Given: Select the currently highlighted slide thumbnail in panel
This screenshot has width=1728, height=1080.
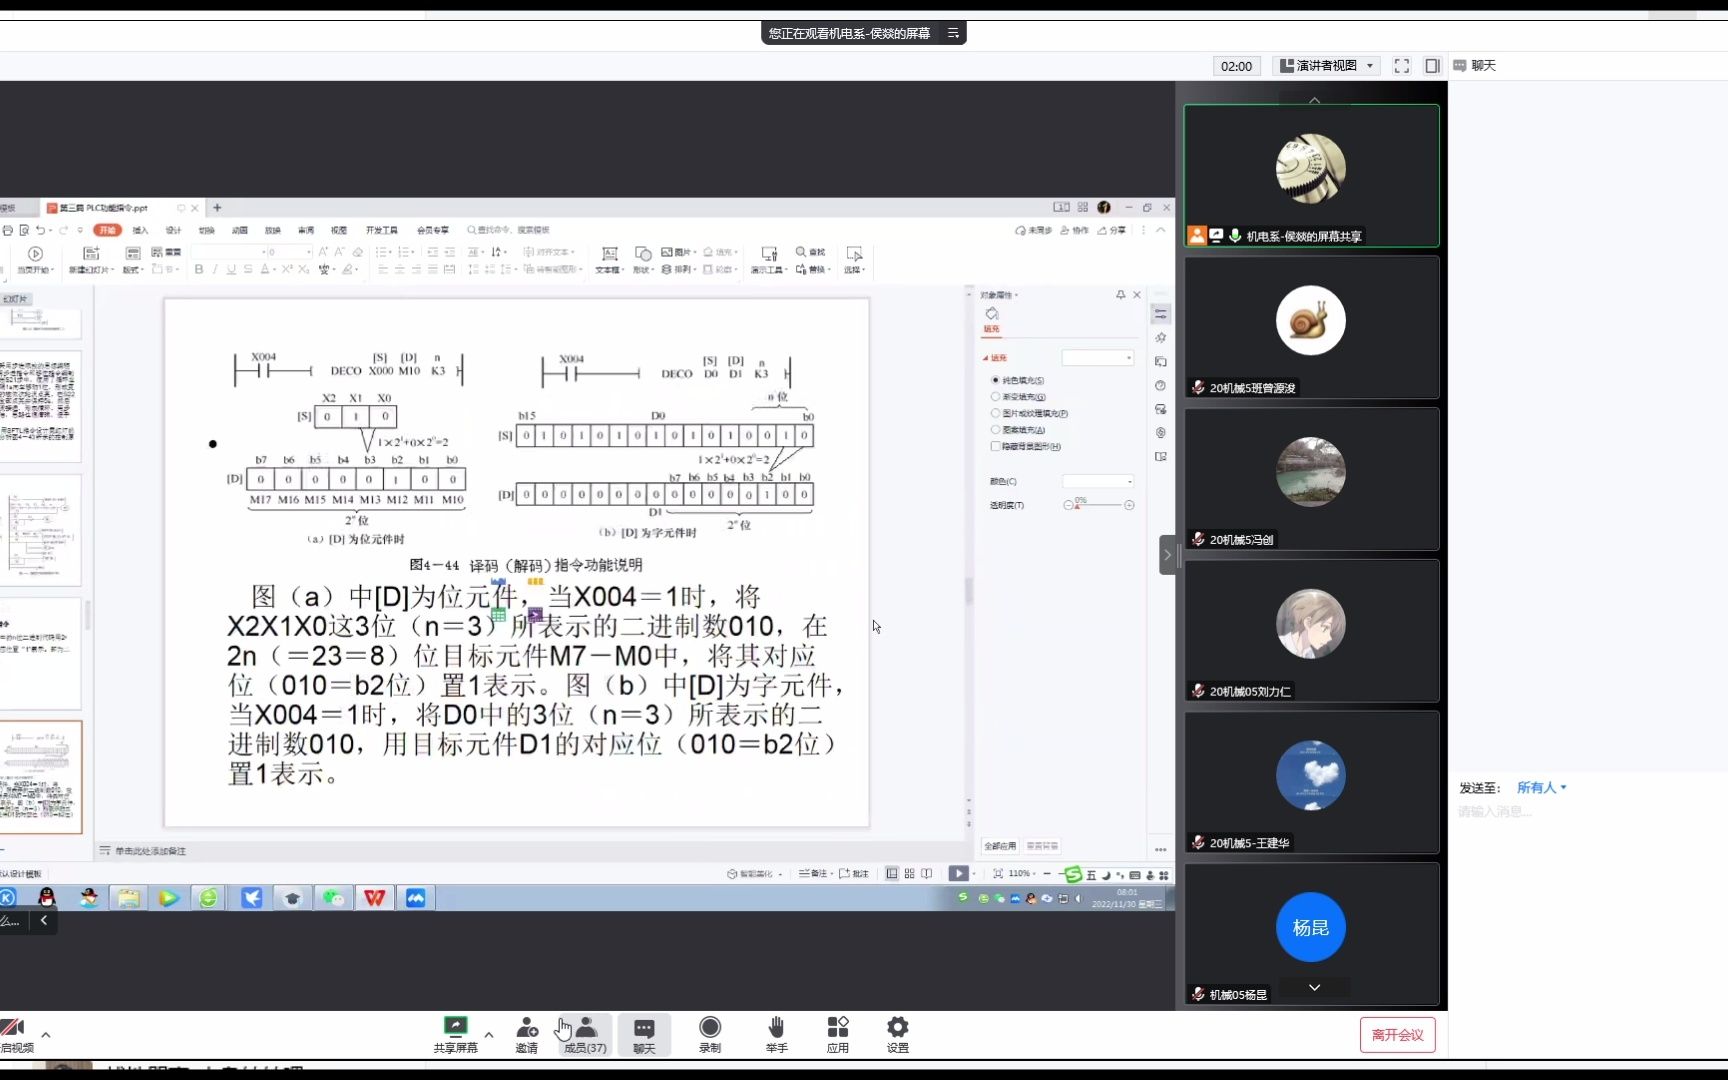Looking at the screenshot, I should [x=40, y=777].
